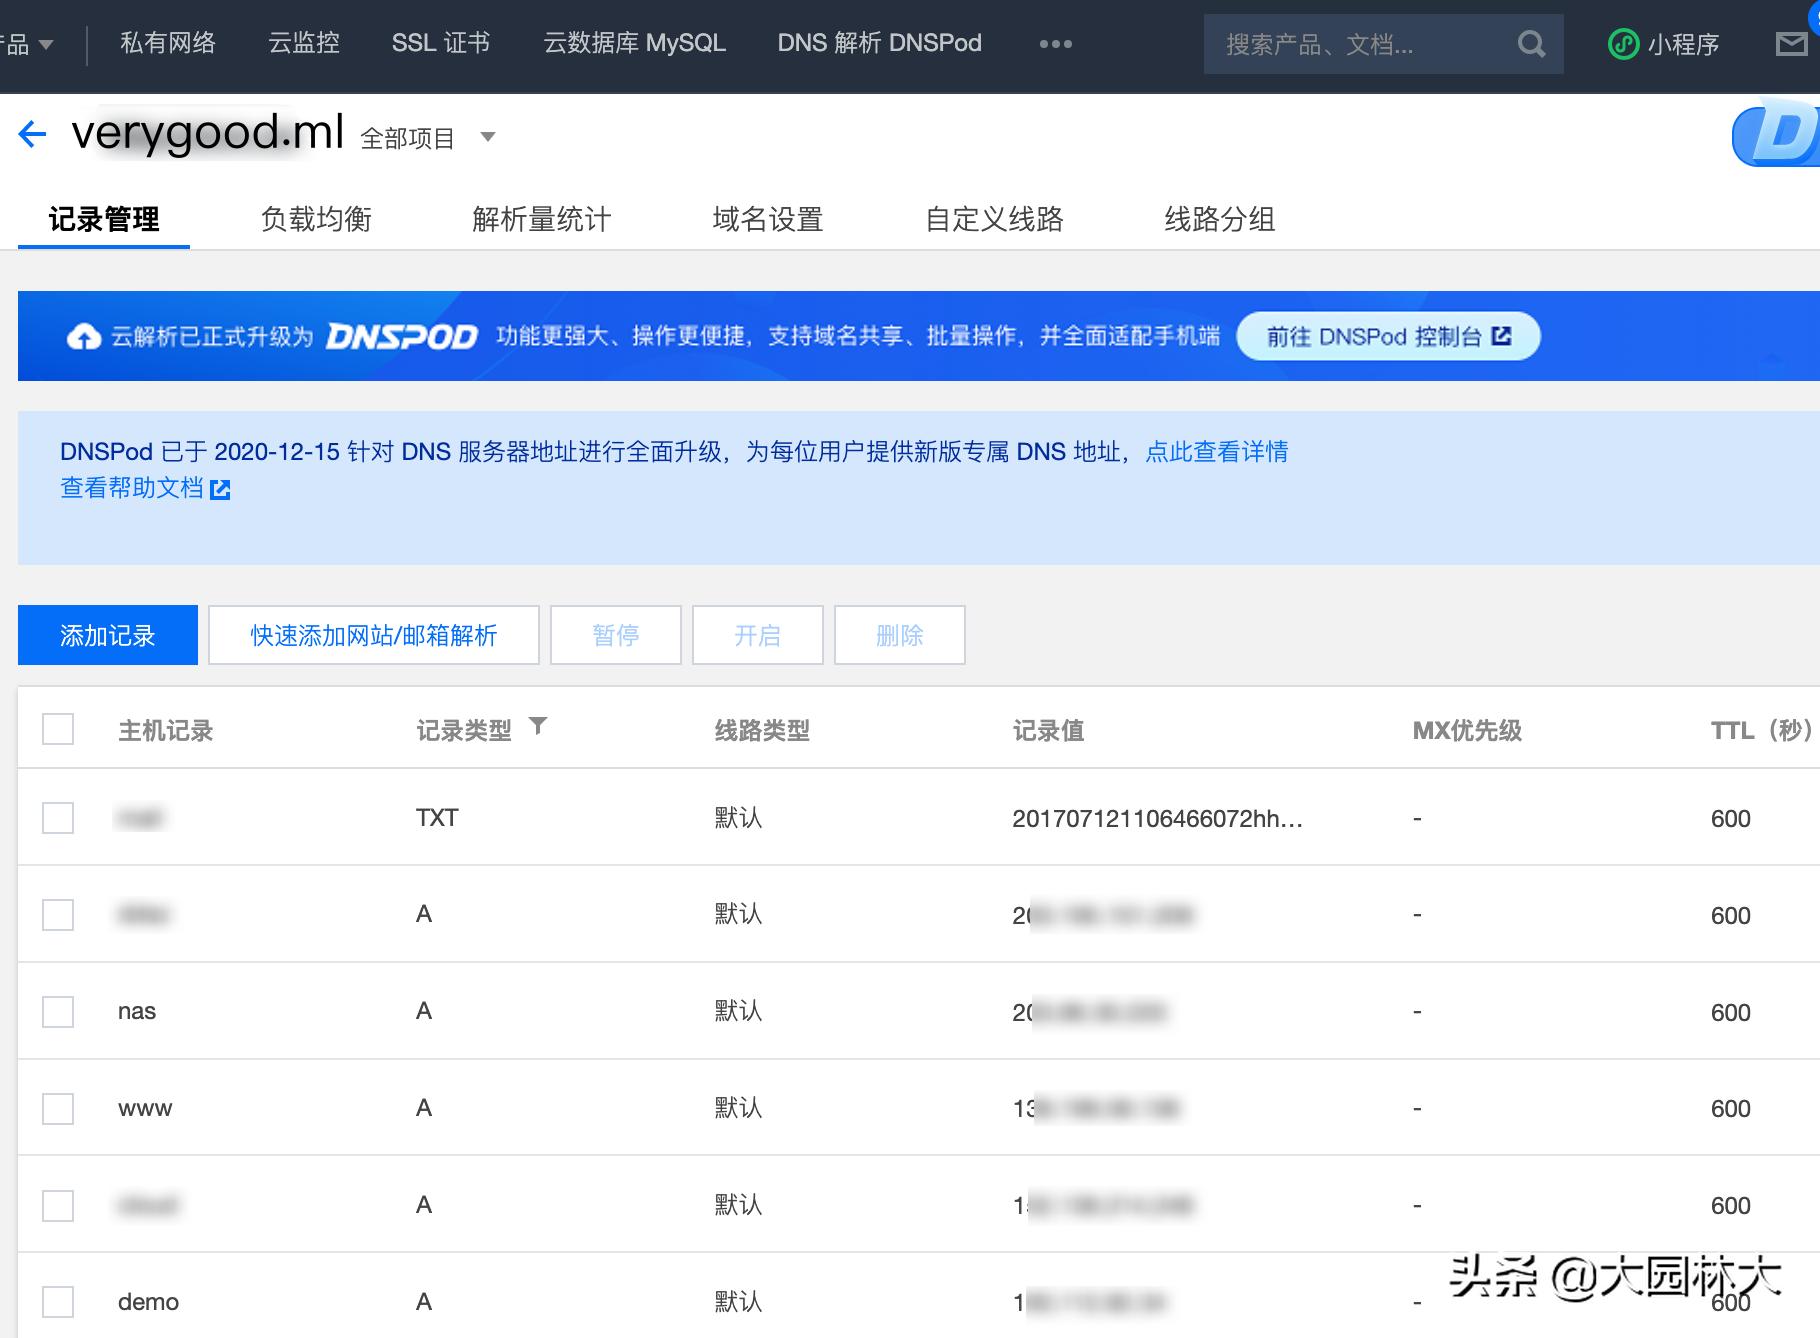
Task: Click the back arrow beside verygood.ml
Action: [33, 134]
